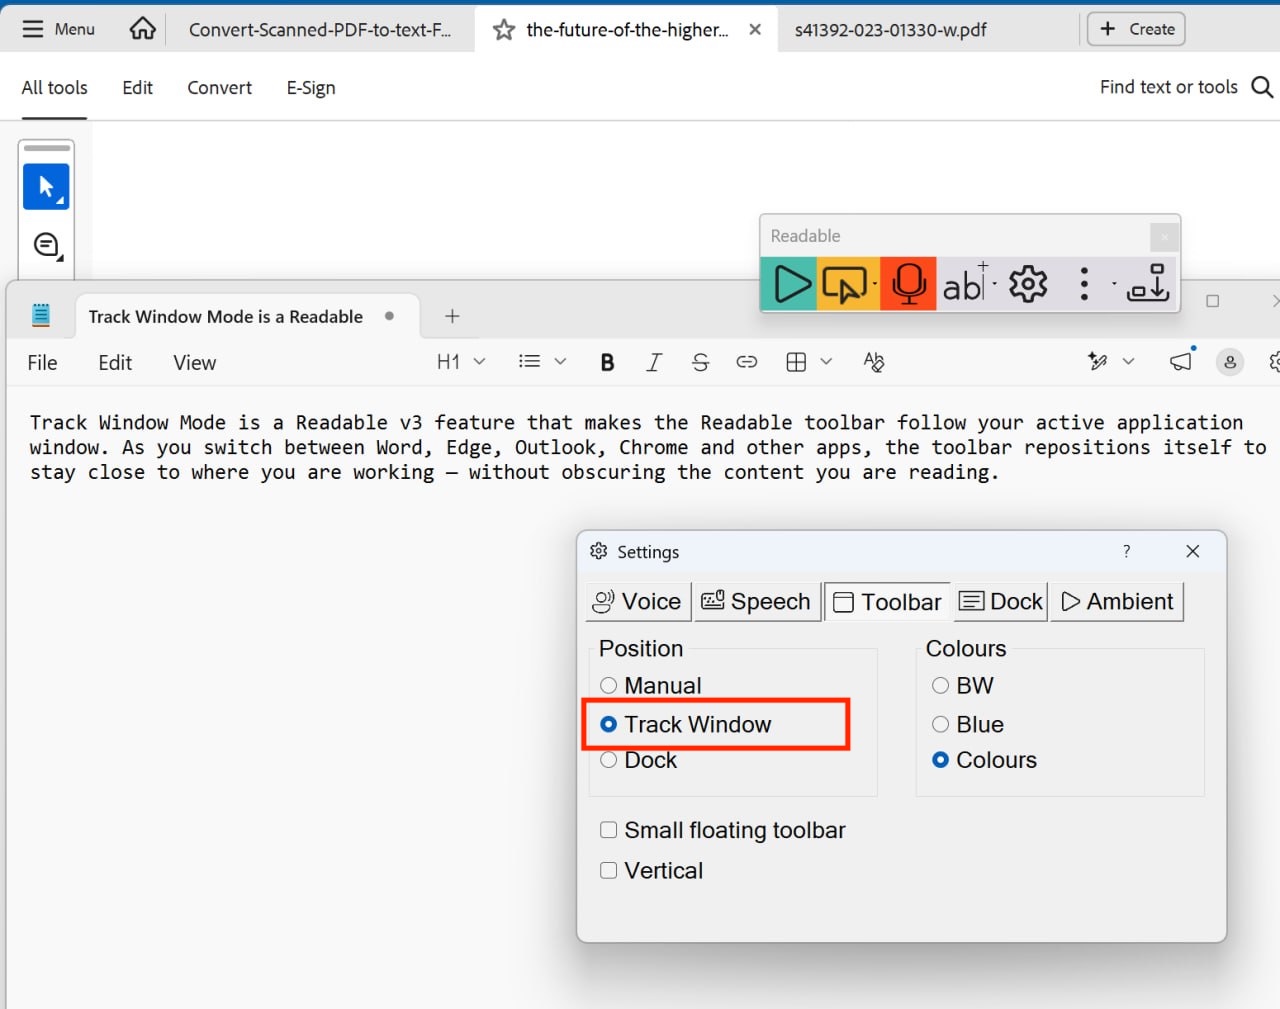Image resolution: width=1280 pixels, height=1009 pixels.
Task: Click the Acrobat search magnifier icon
Action: pos(1262,87)
